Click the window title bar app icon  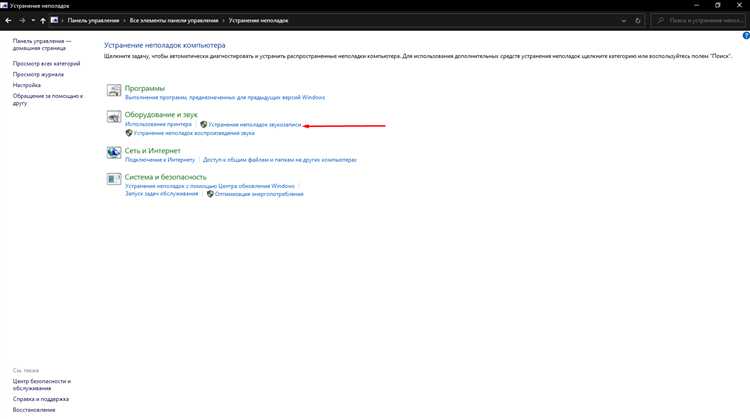click(4, 5)
